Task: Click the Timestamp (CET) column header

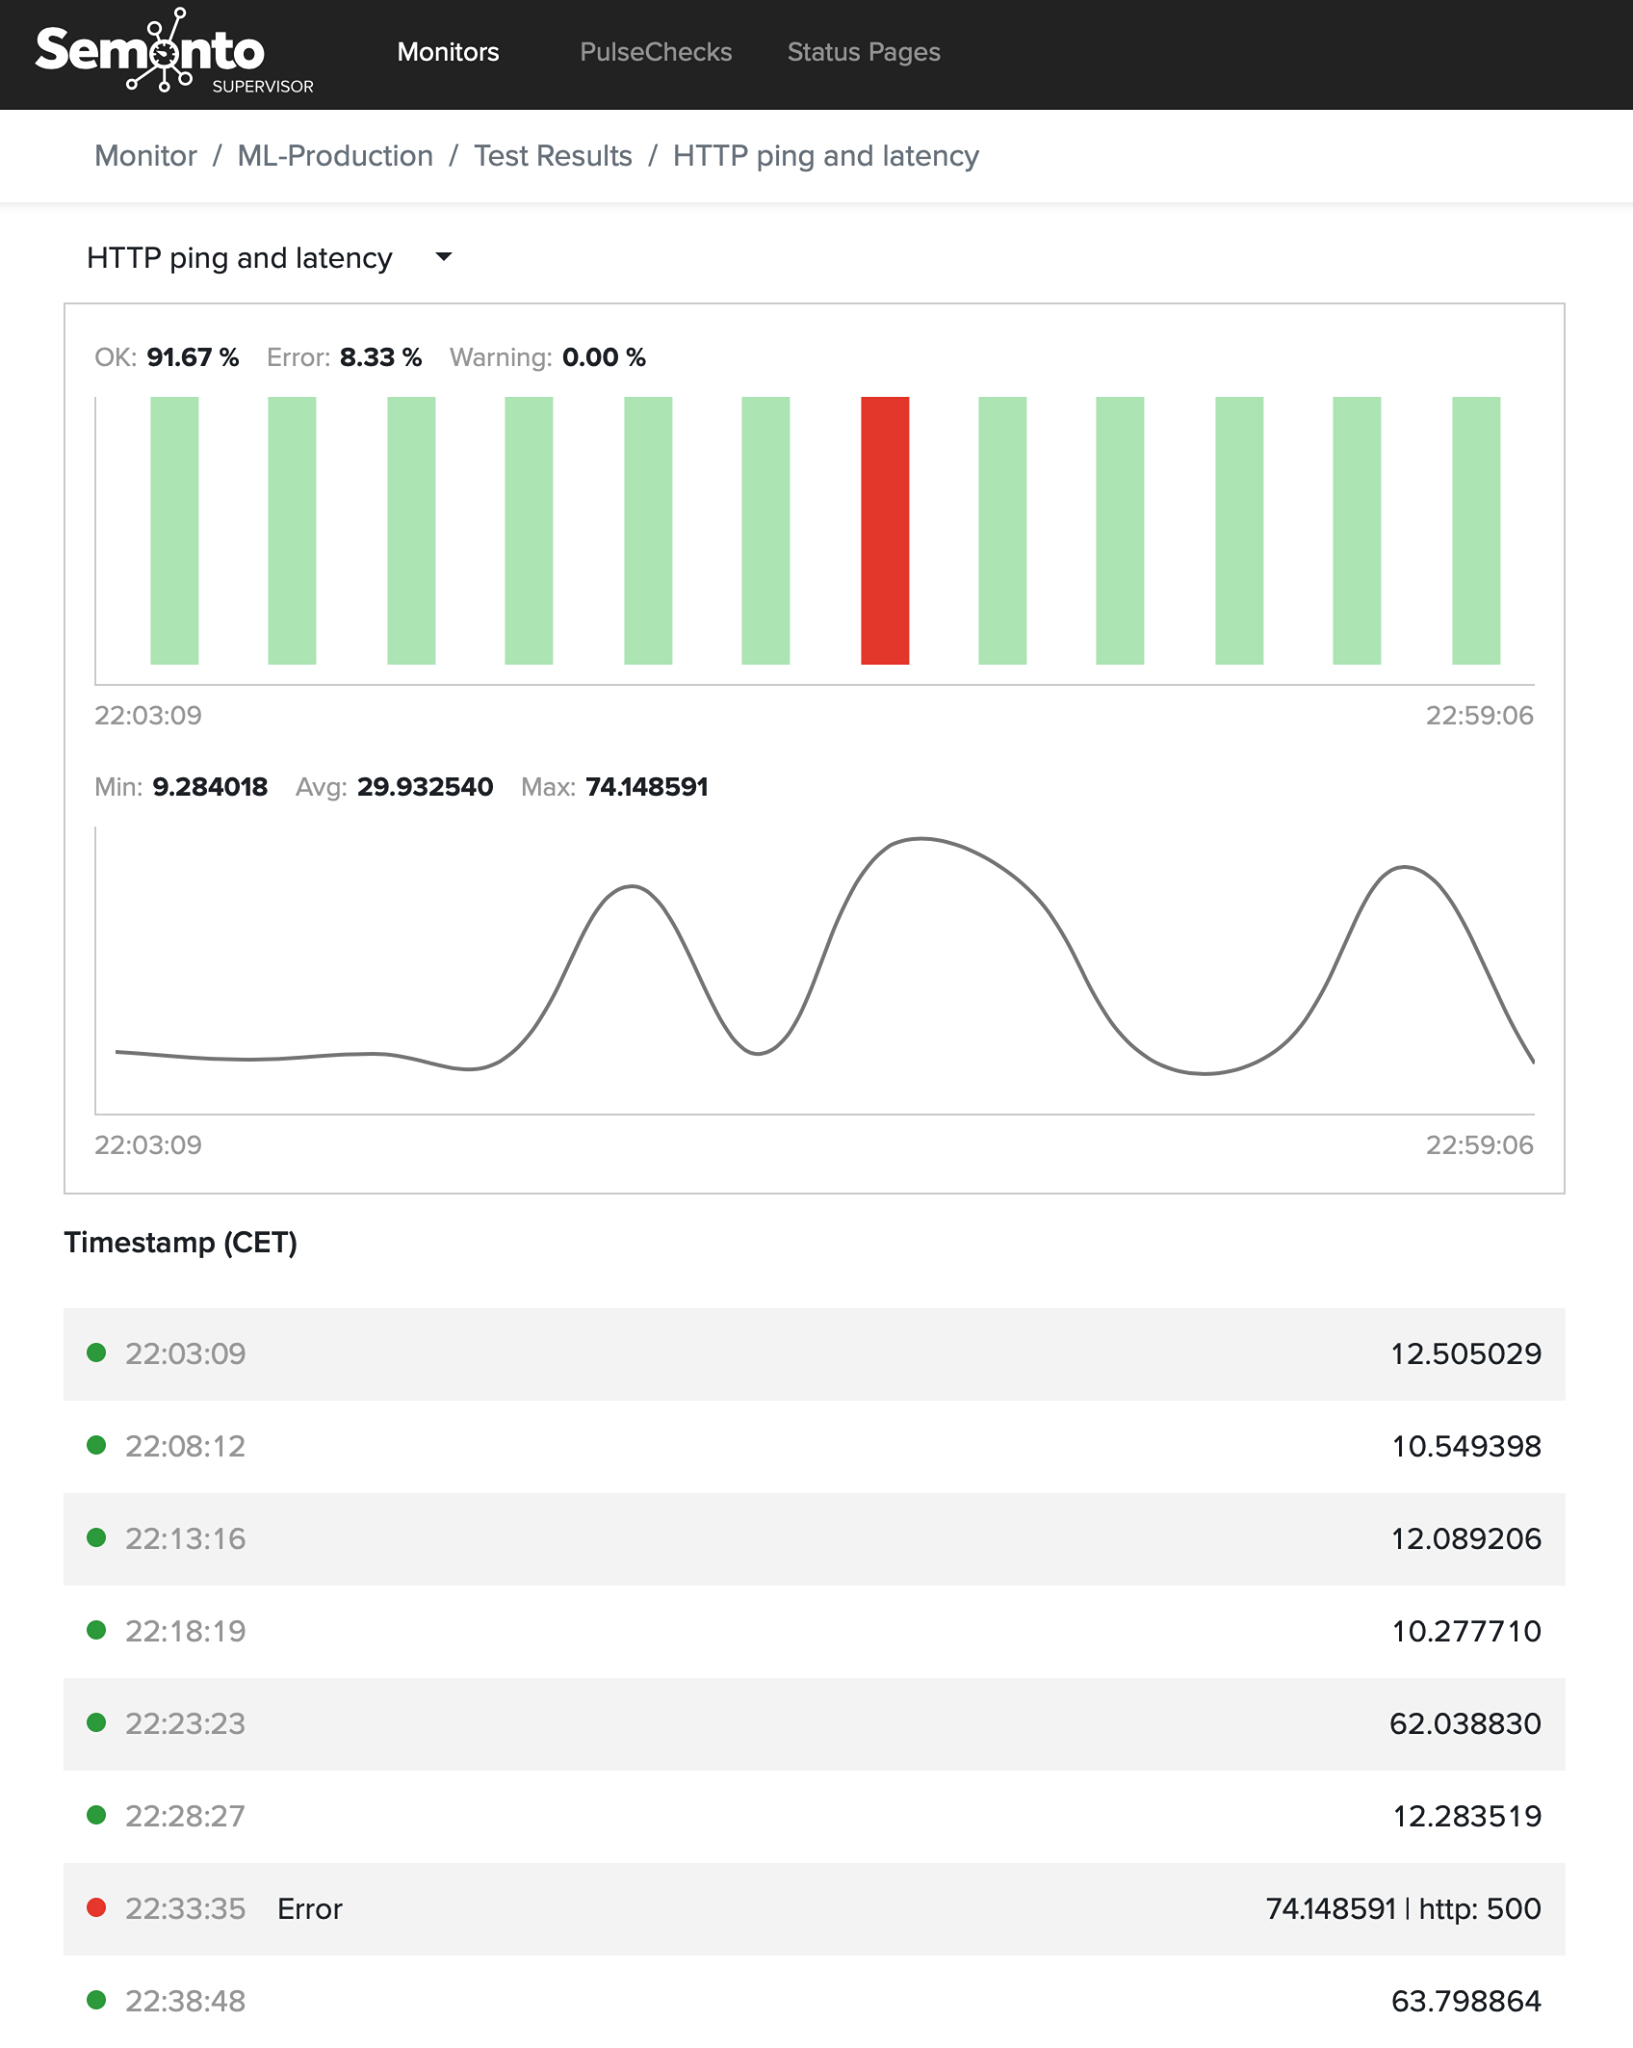Action: pyautogui.click(x=181, y=1243)
